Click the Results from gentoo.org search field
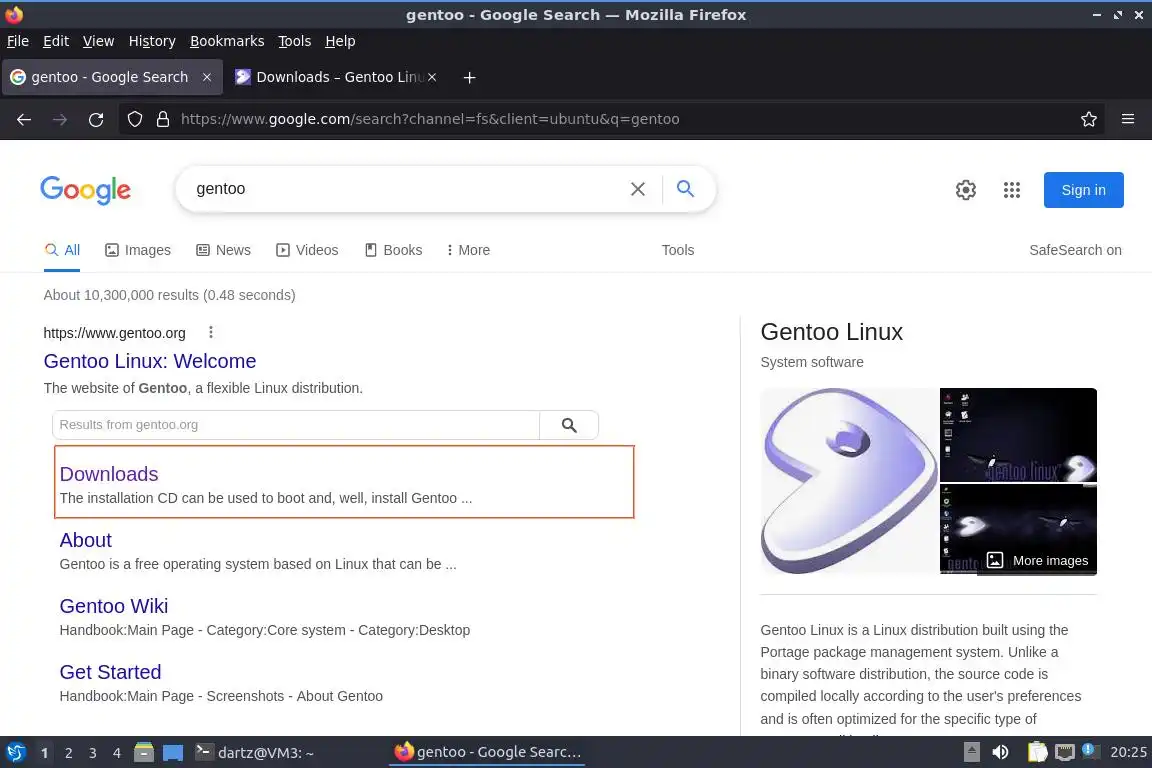Viewport: 1152px width, 768px height. 296,425
